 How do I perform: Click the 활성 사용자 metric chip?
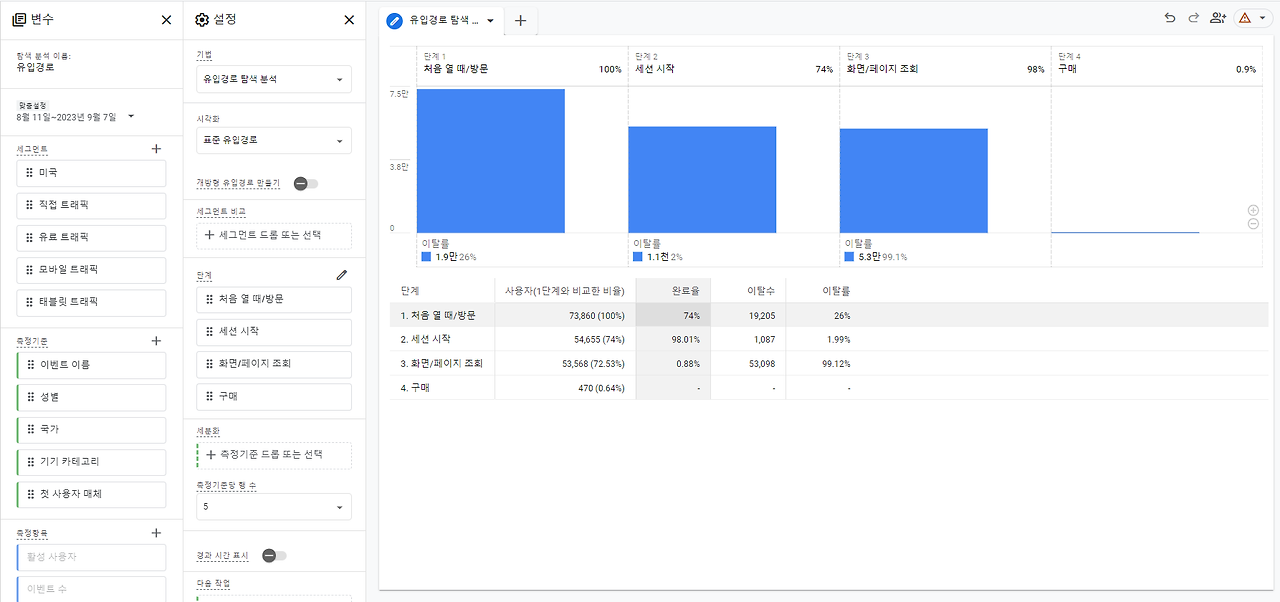[91, 557]
